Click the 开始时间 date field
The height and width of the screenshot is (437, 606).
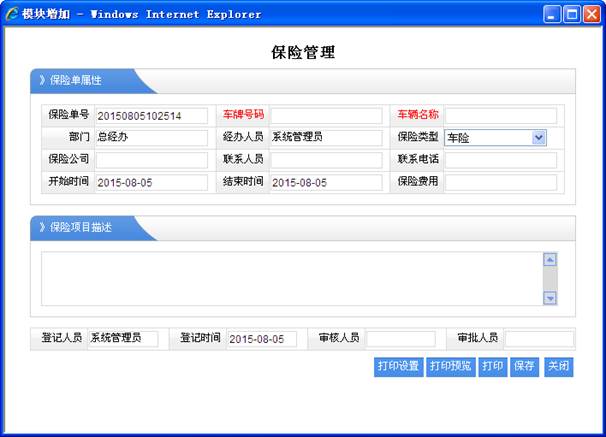[x=151, y=183]
